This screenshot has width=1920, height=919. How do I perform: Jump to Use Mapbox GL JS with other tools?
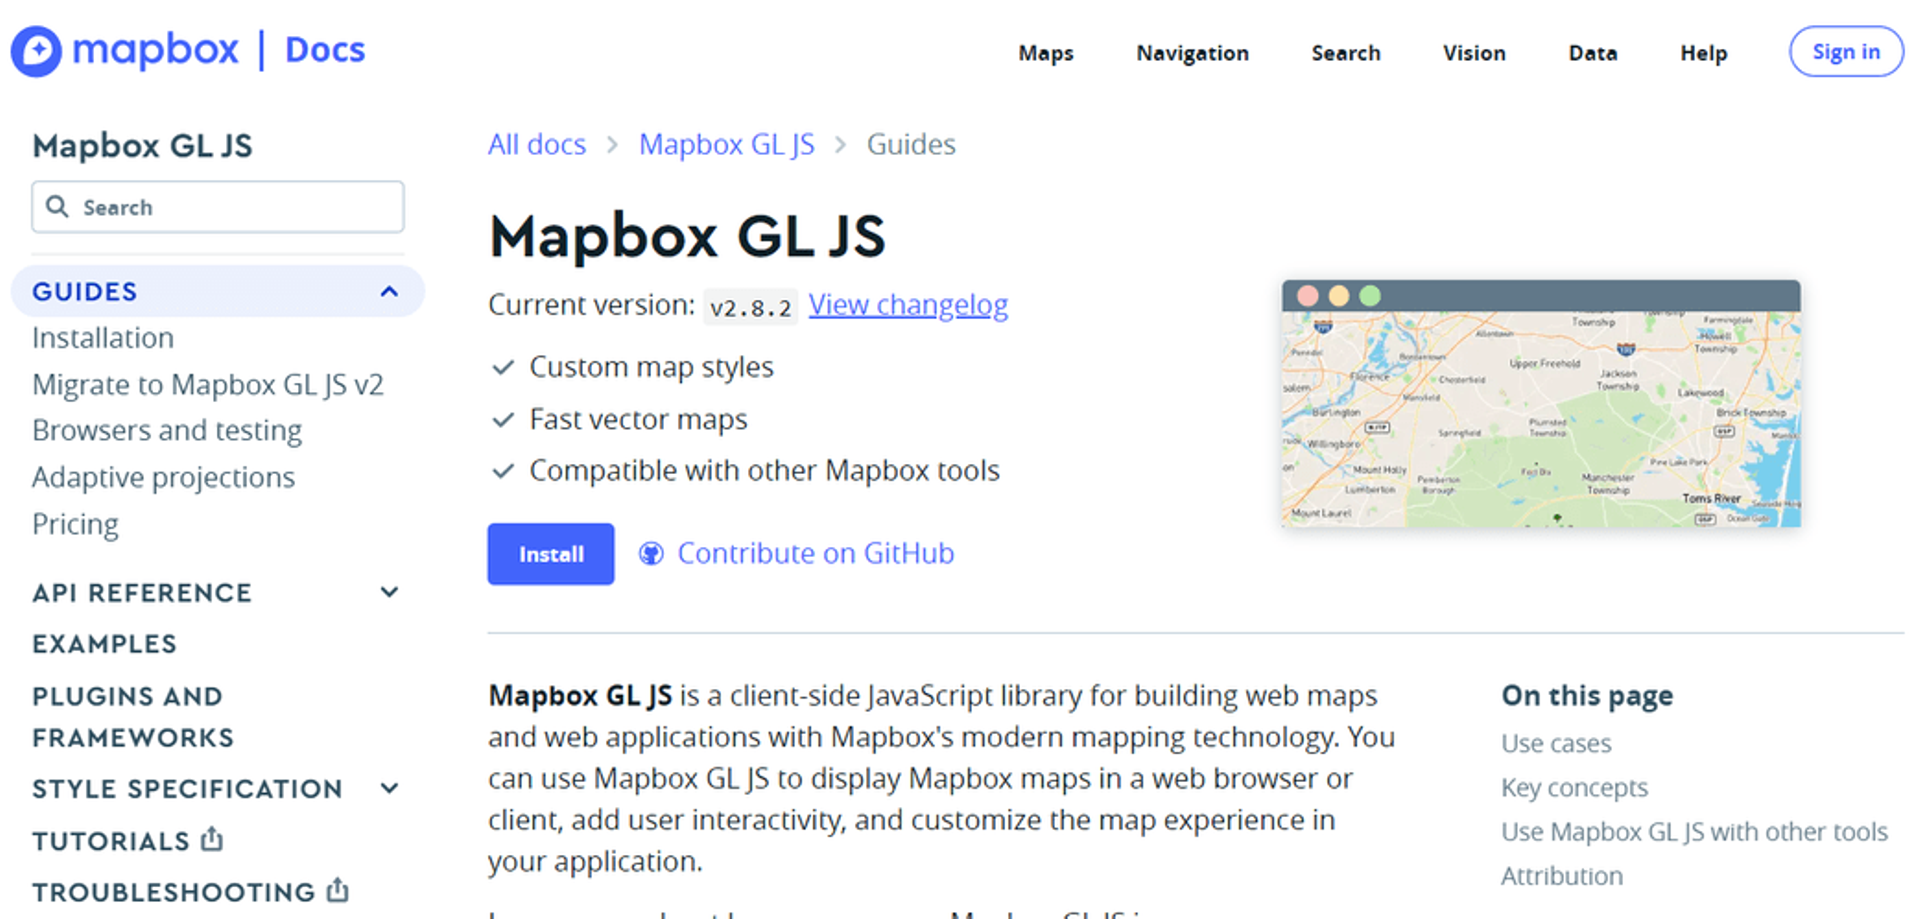(1694, 831)
